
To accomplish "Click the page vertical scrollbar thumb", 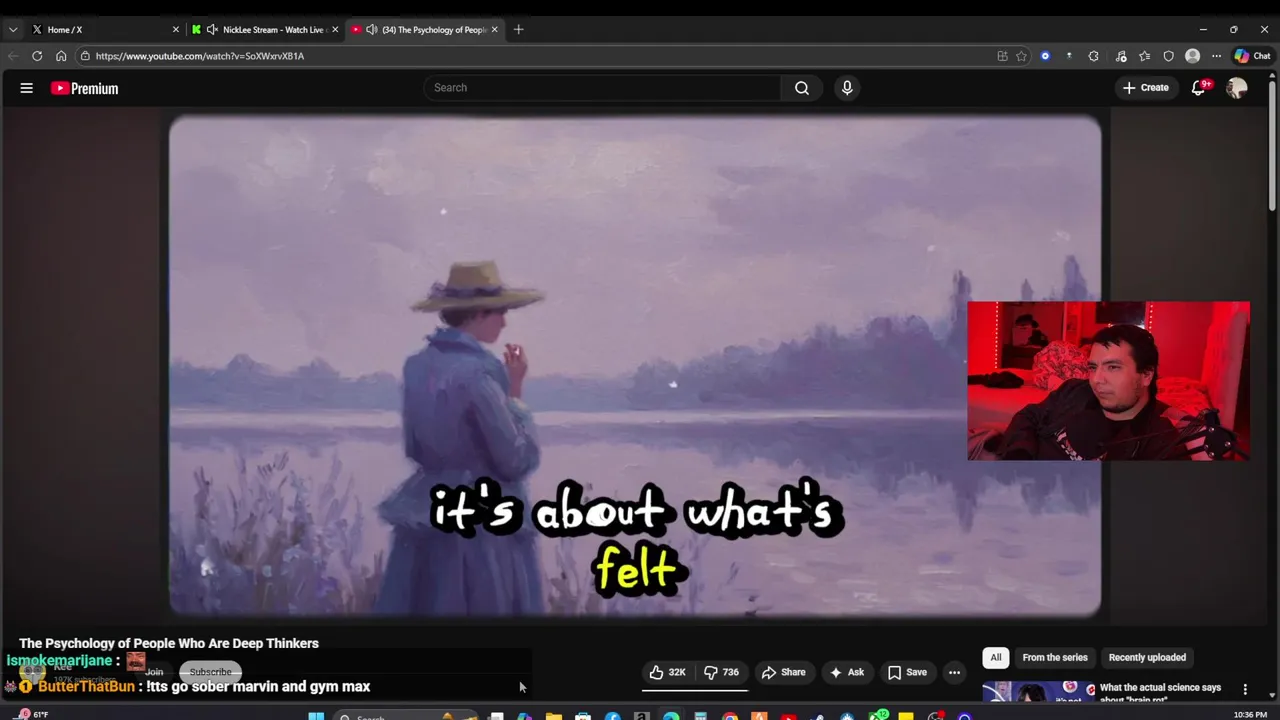I will click(1272, 145).
